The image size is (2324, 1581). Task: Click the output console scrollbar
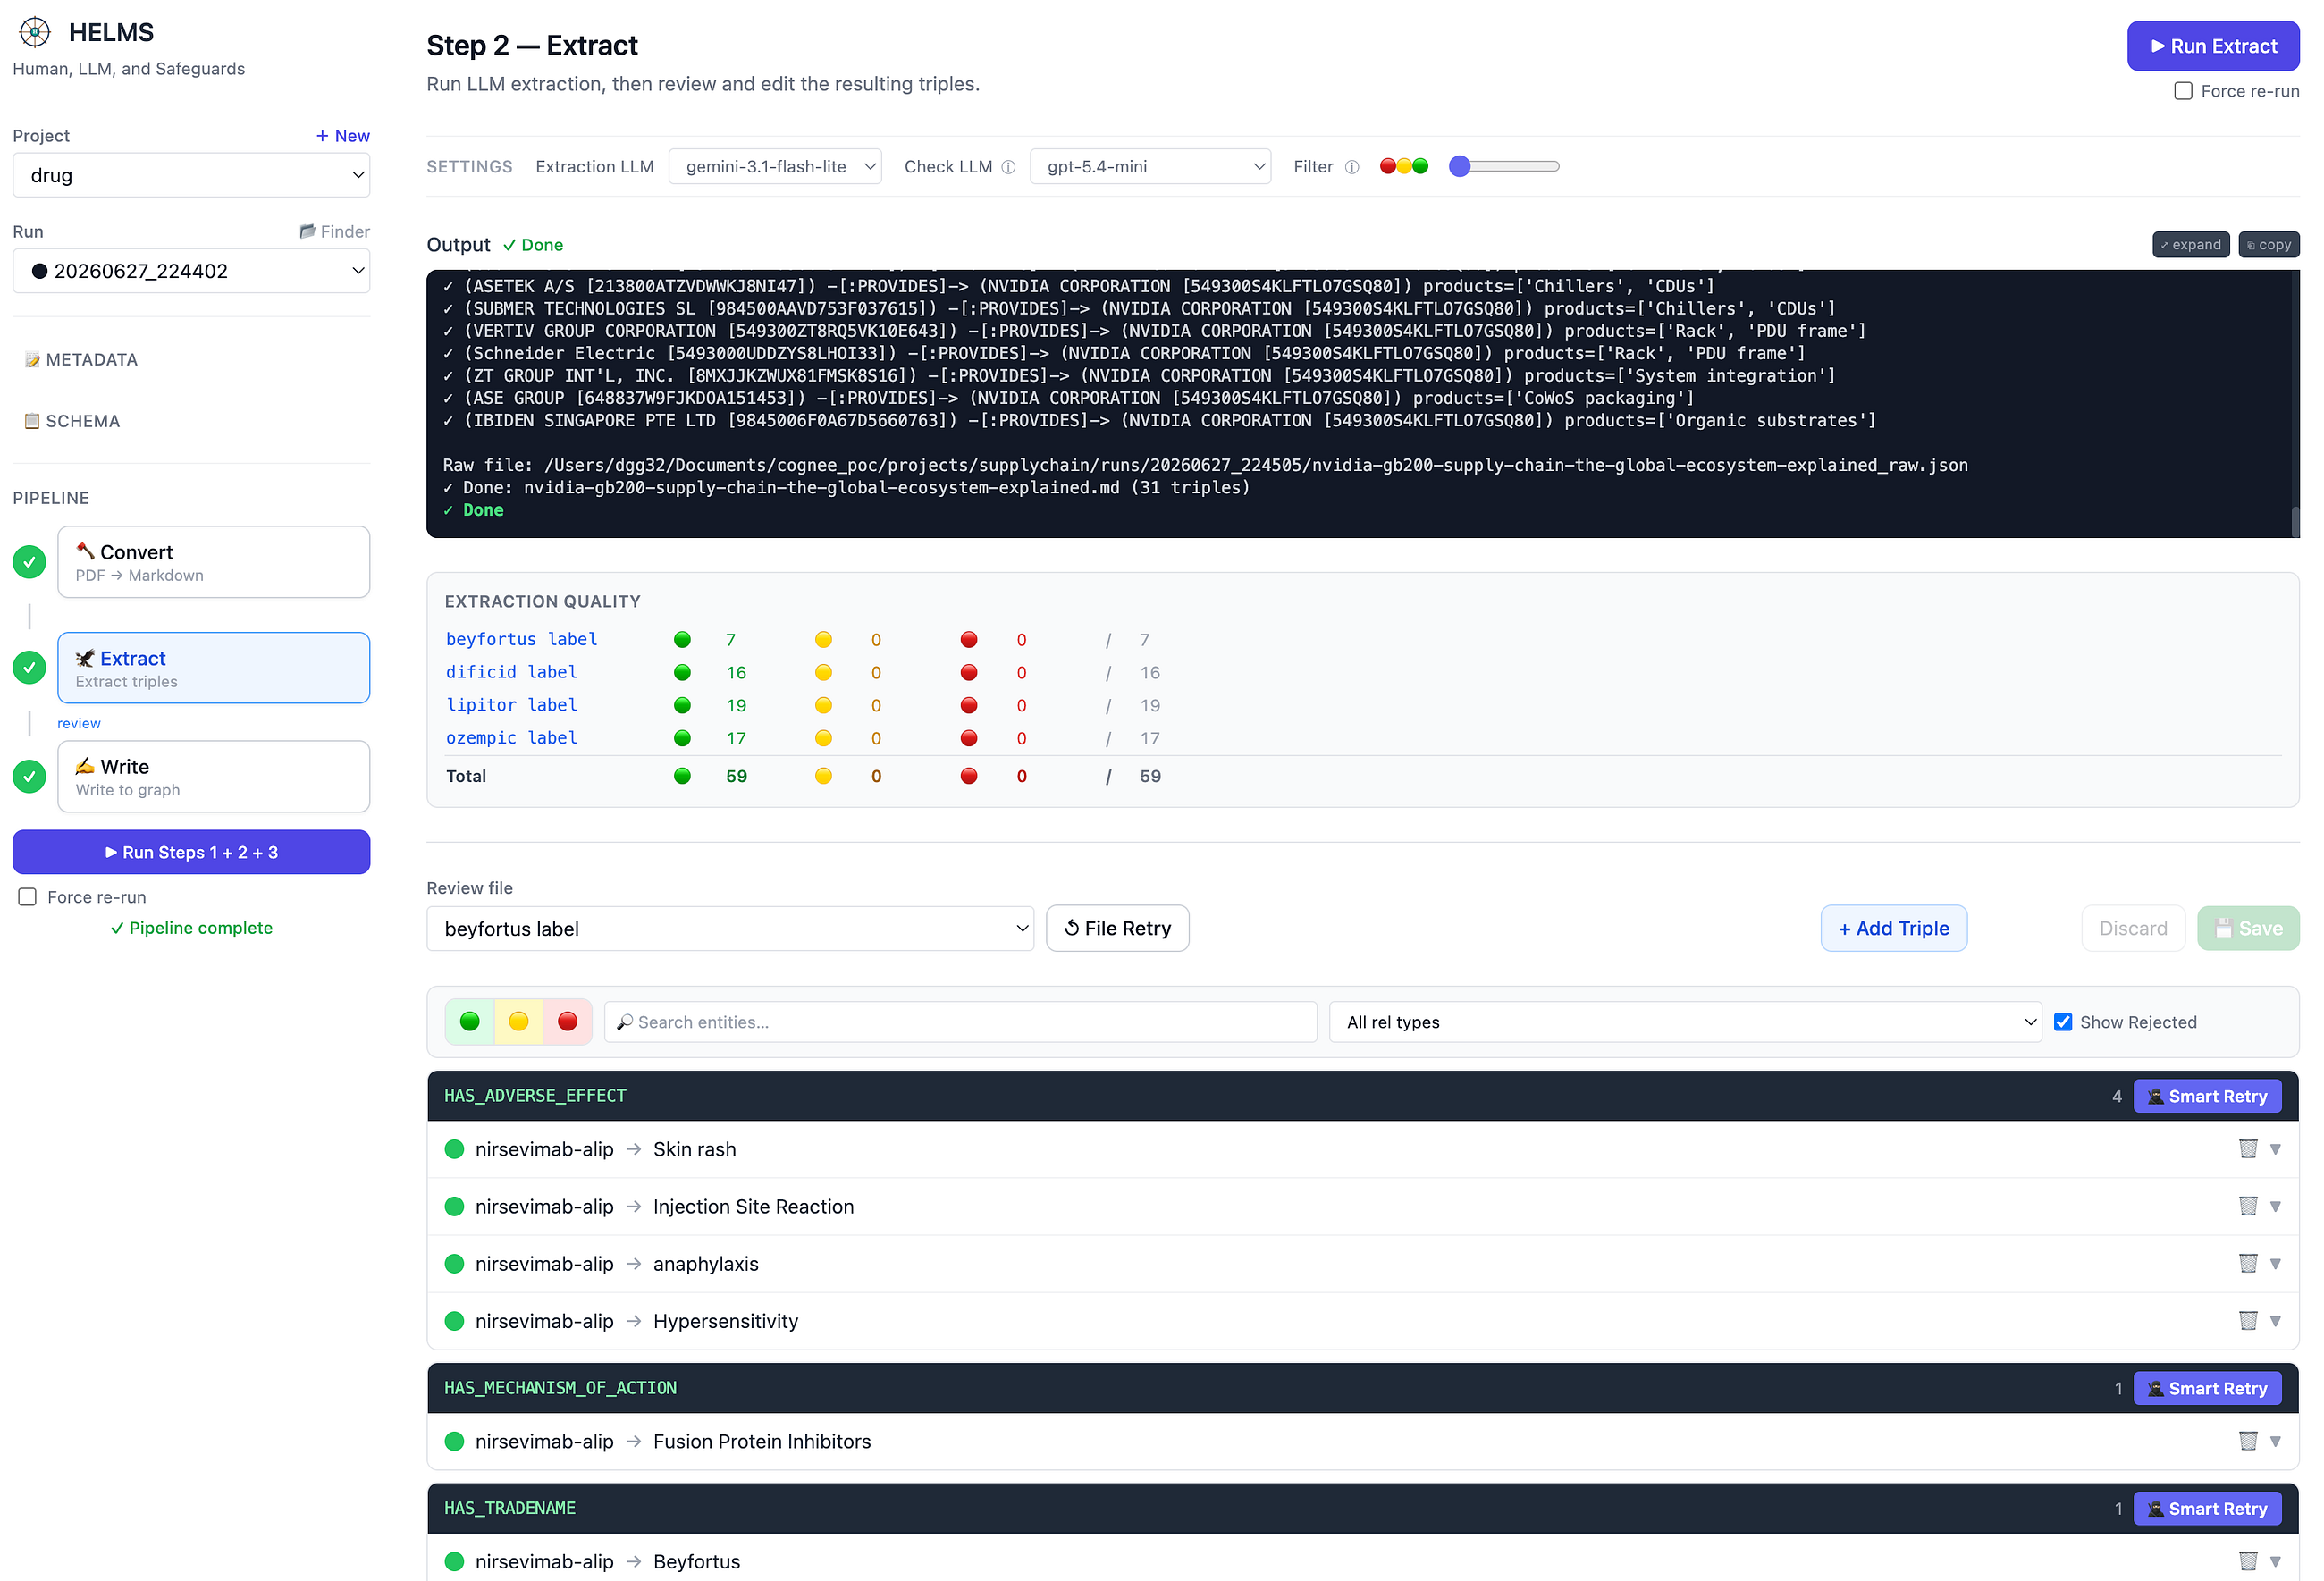click(x=2295, y=522)
